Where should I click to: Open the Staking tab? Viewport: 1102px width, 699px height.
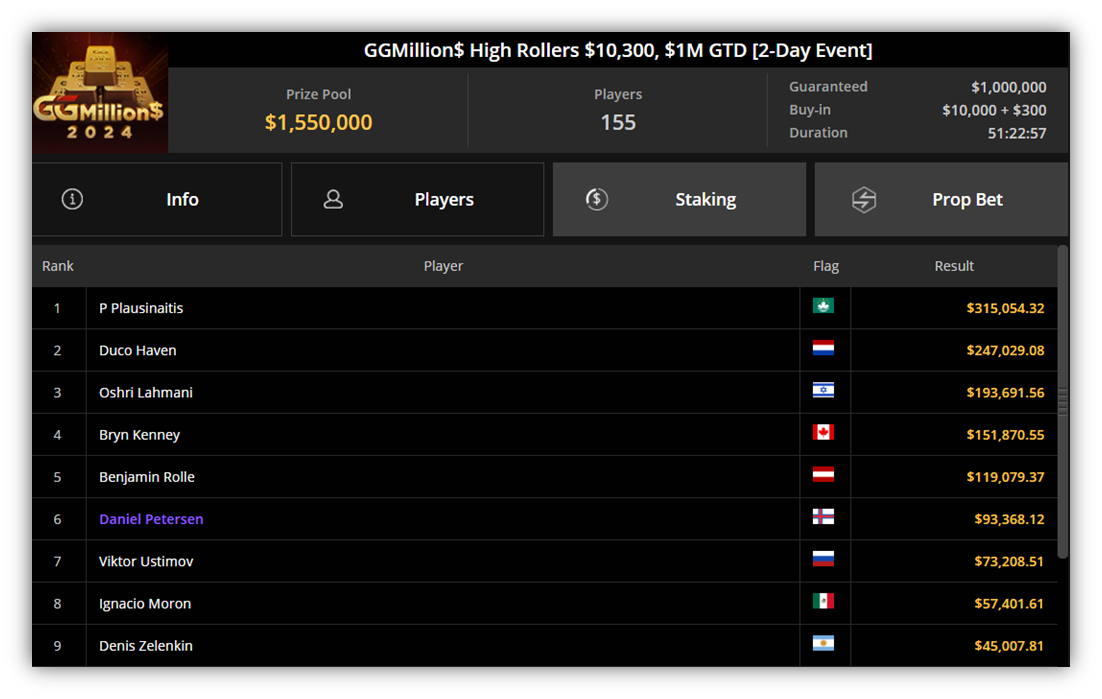679,200
